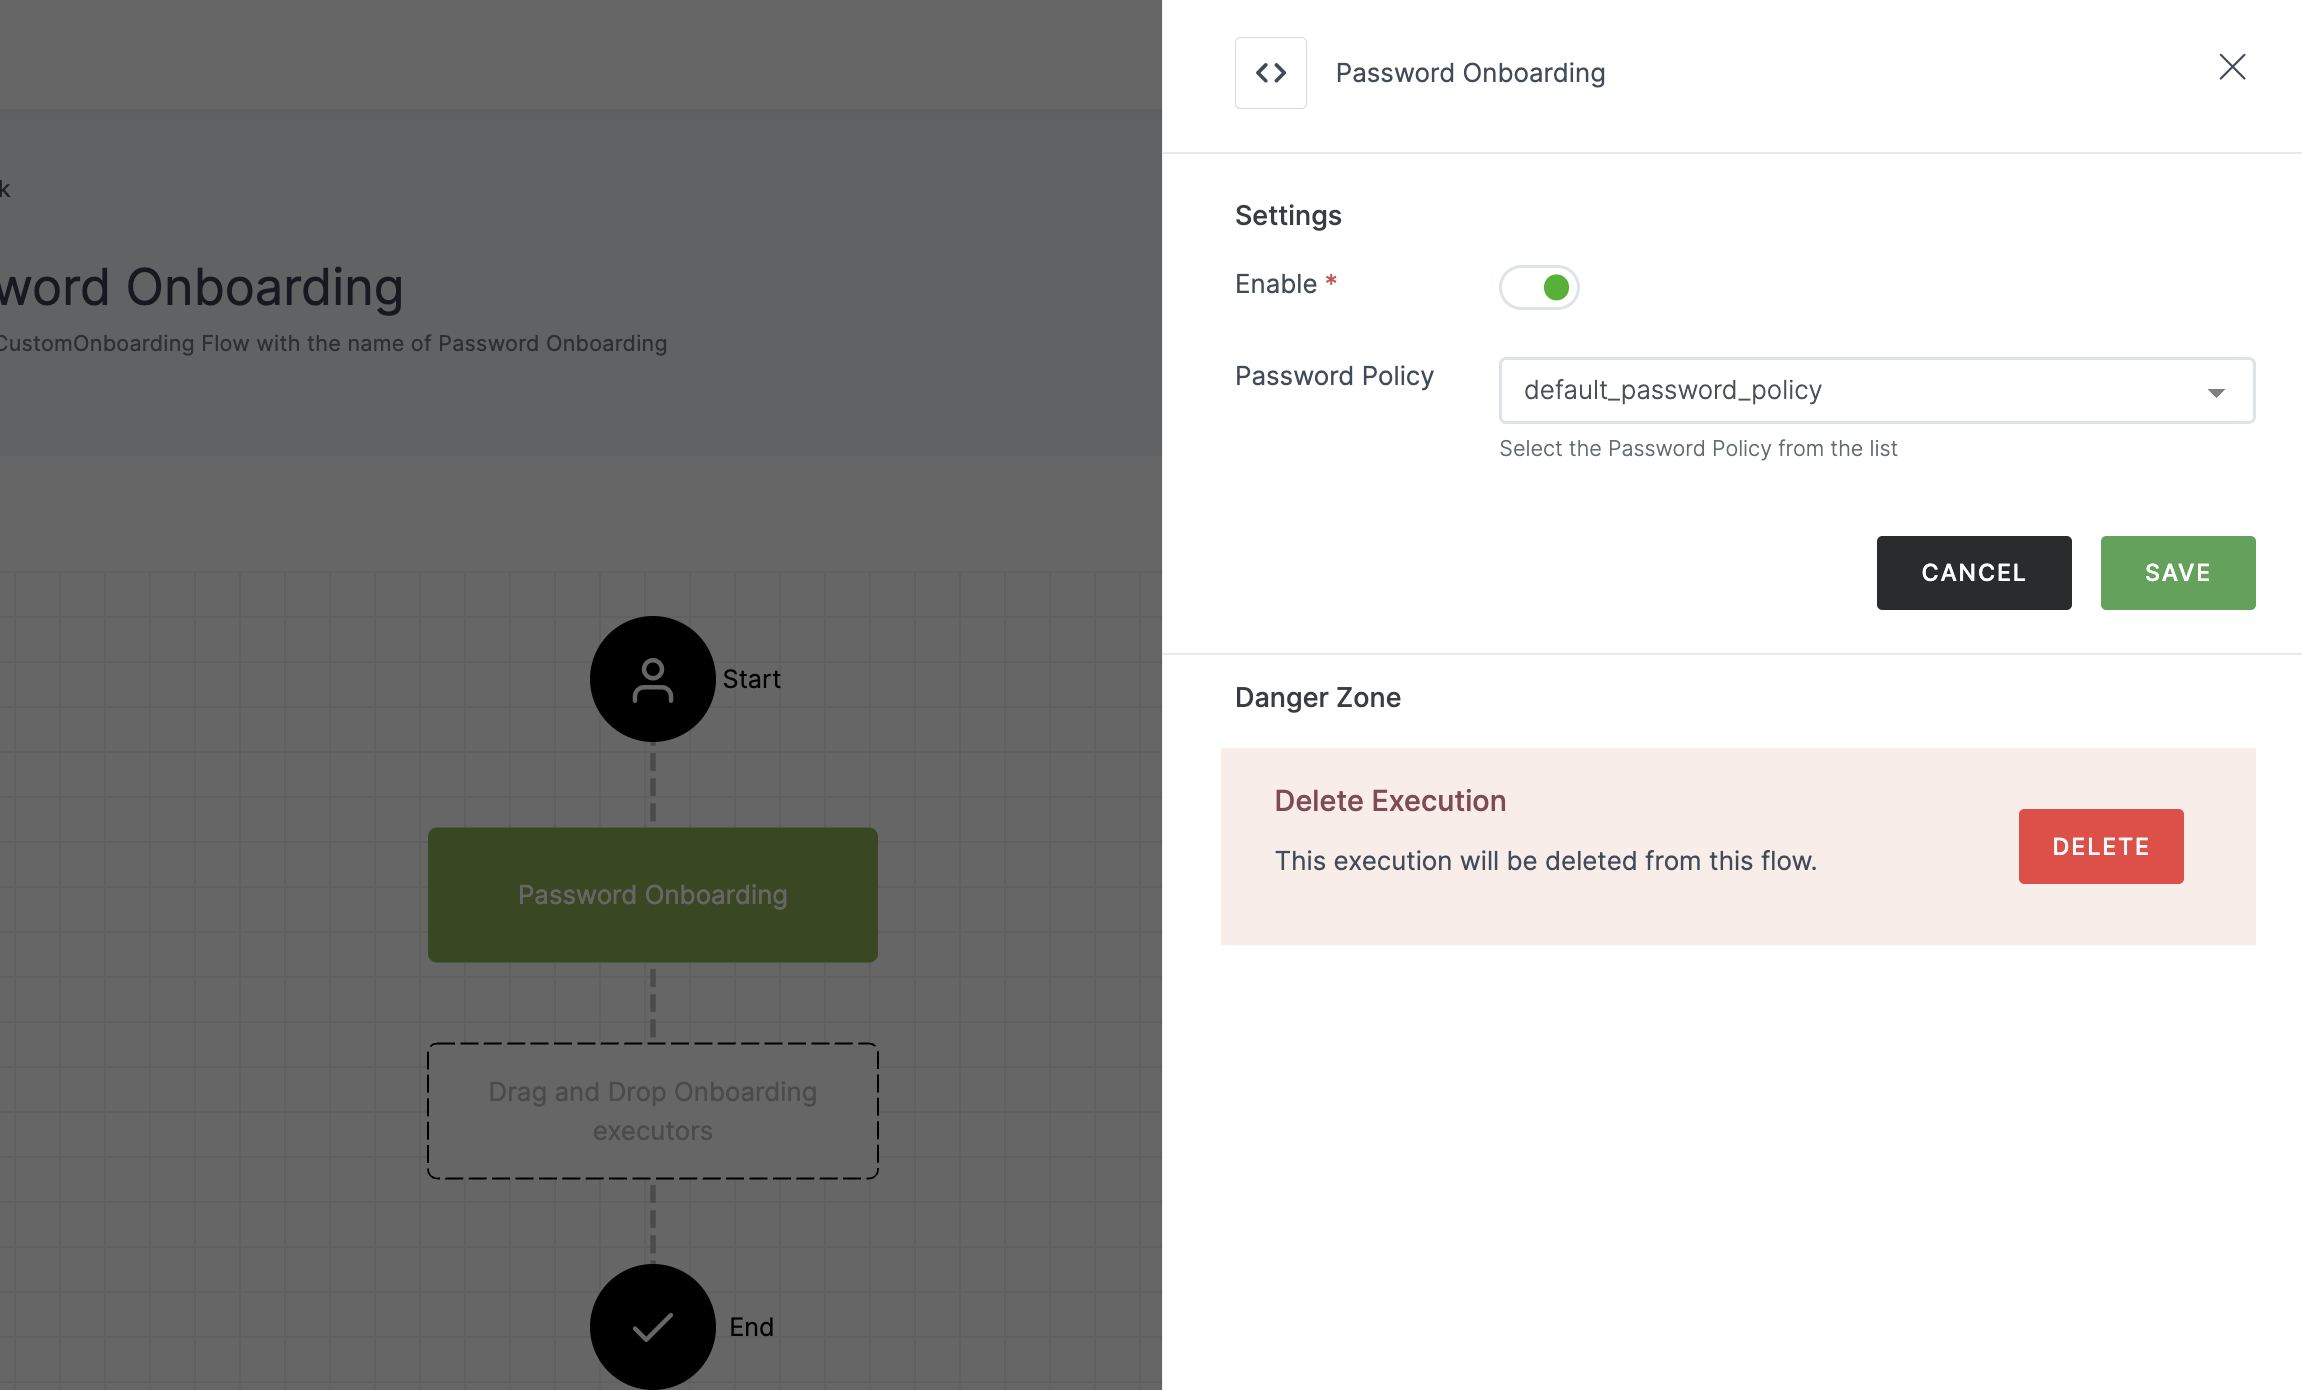Screen dimensions: 2302x1390
Task: Click the close (X) icon on the settings panel
Action: (x=2233, y=66)
